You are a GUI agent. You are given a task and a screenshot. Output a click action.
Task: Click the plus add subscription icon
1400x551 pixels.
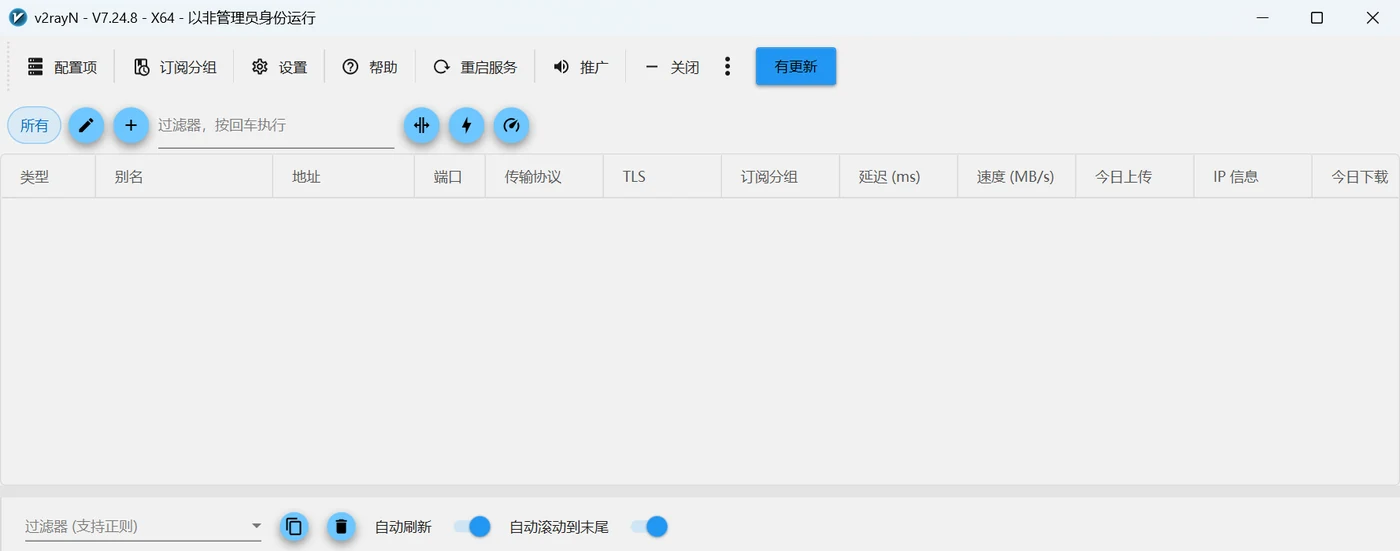click(x=131, y=126)
